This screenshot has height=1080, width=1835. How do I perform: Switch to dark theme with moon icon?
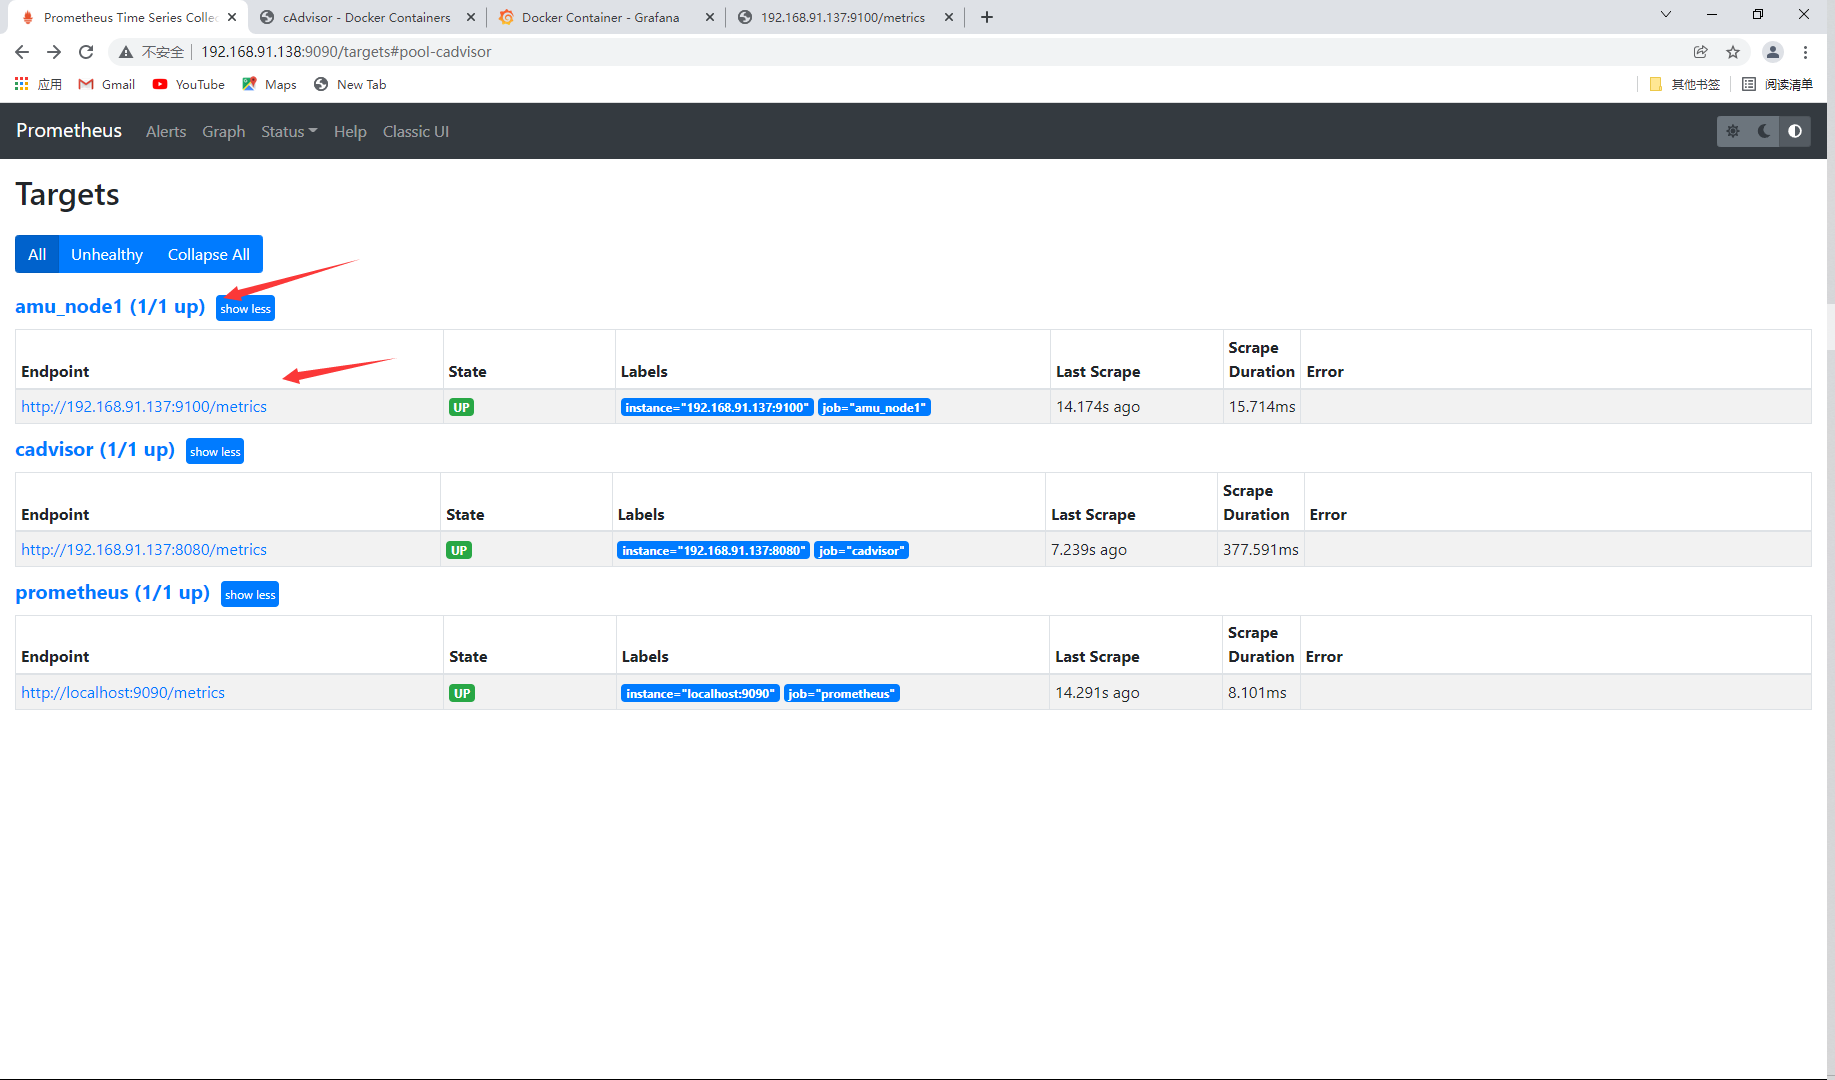click(1764, 131)
